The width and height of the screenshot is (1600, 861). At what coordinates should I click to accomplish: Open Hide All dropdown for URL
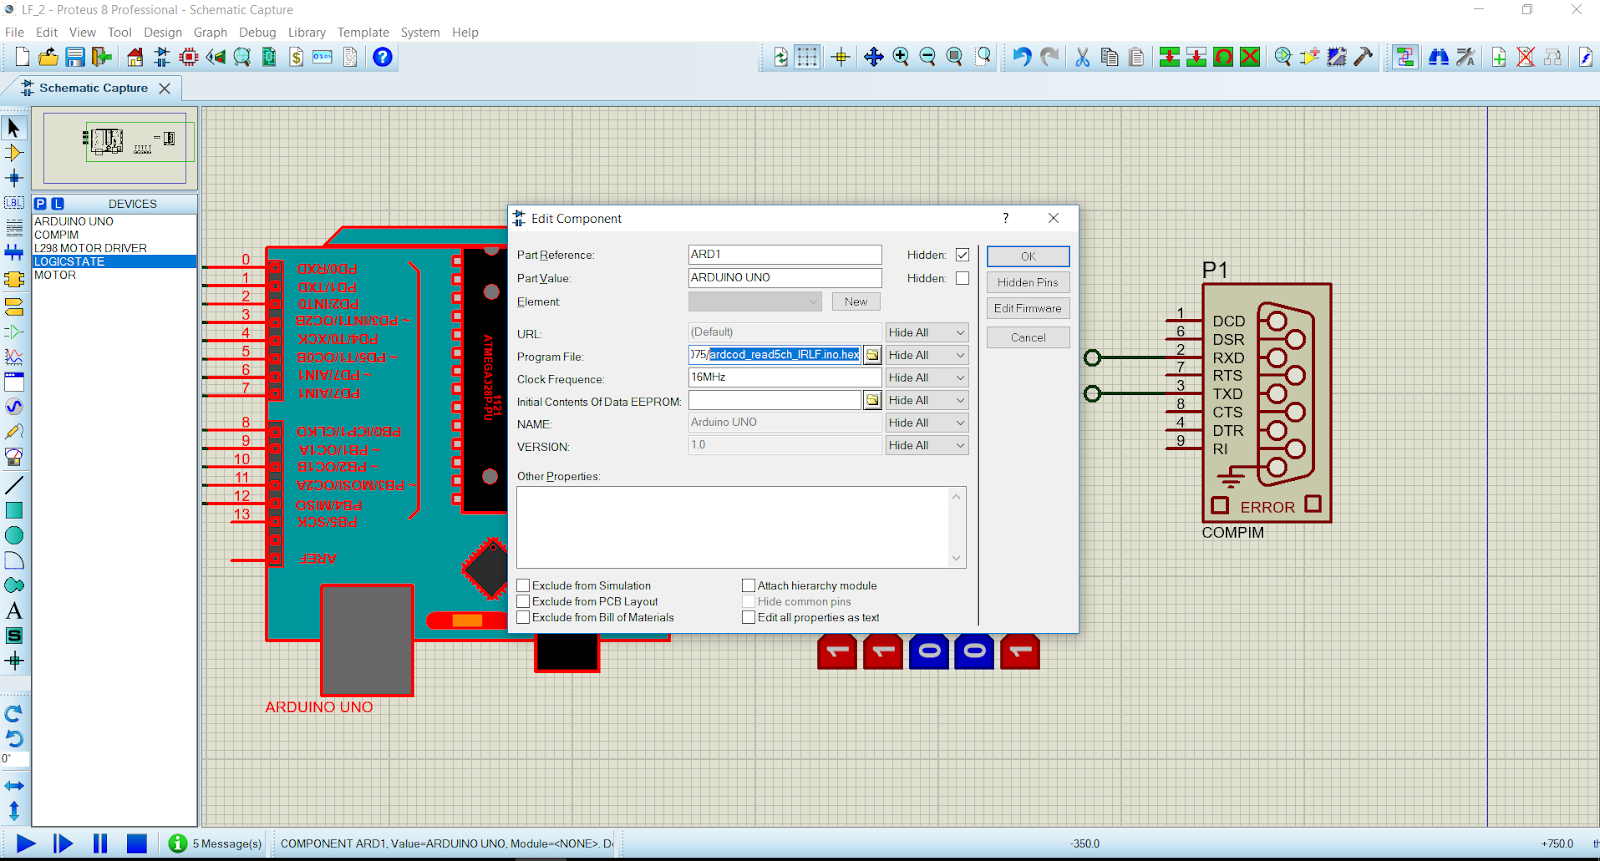coord(927,332)
